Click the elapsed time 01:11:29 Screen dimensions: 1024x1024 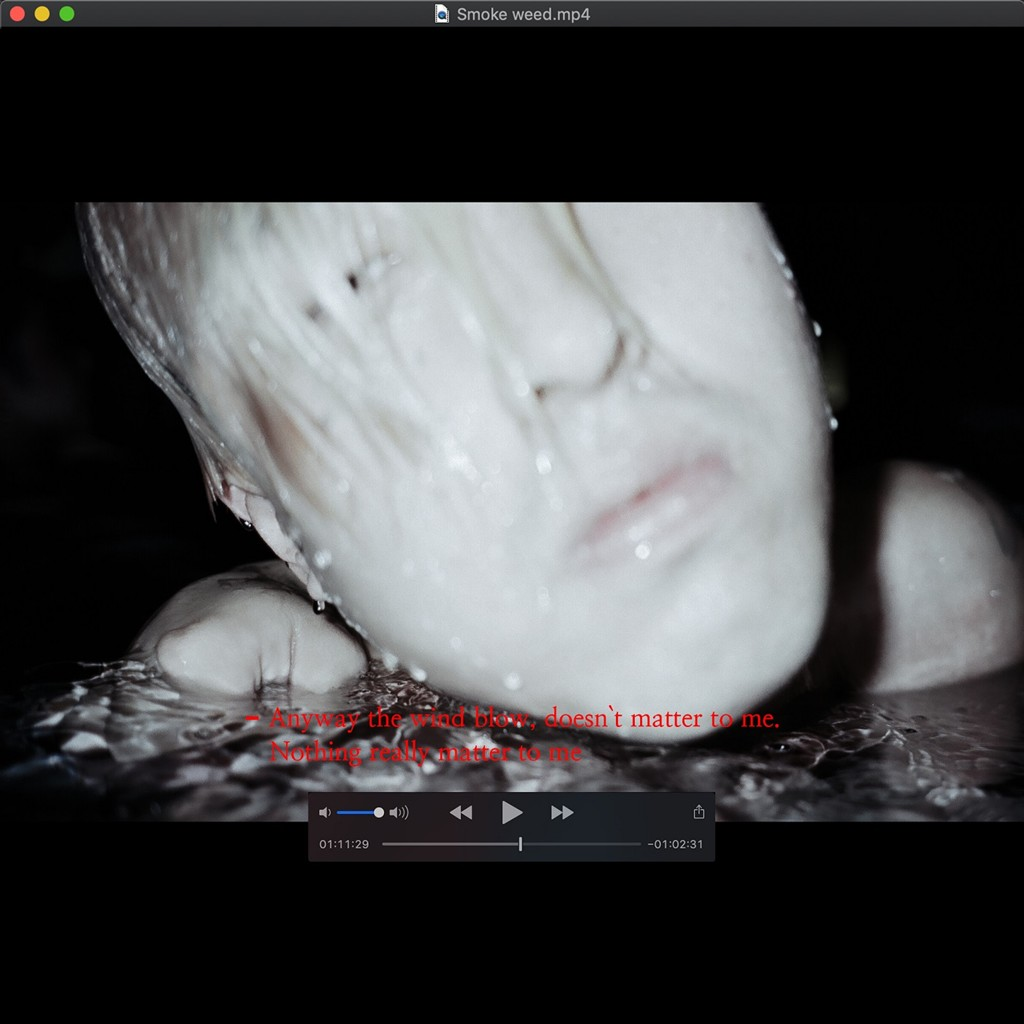344,844
